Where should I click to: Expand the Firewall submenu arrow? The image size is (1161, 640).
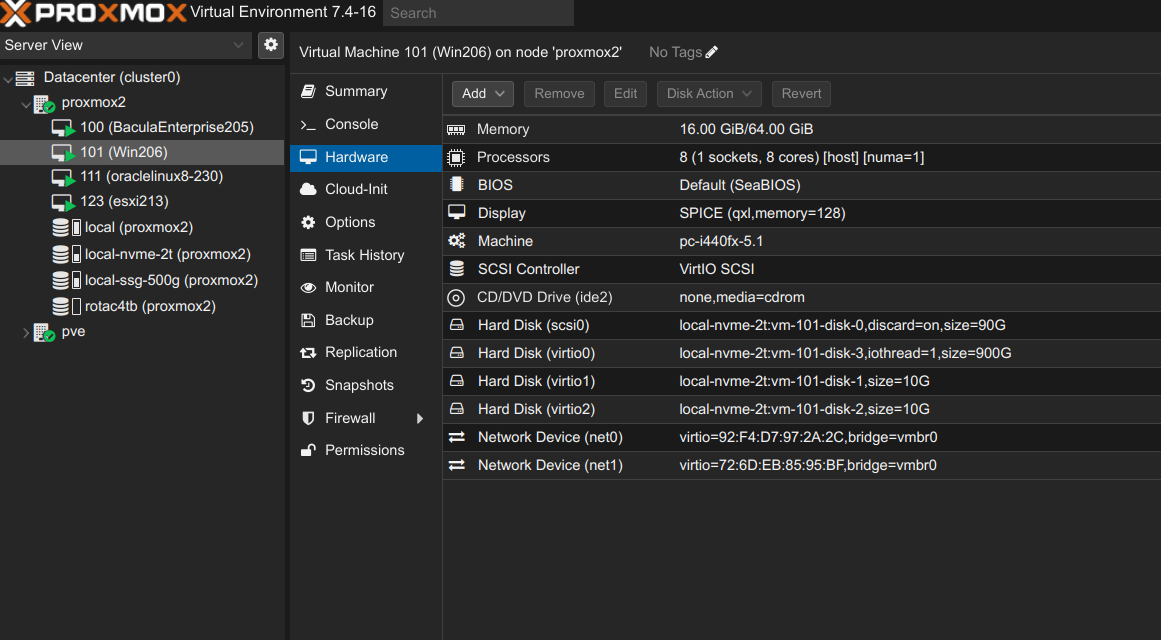tap(420, 419)
